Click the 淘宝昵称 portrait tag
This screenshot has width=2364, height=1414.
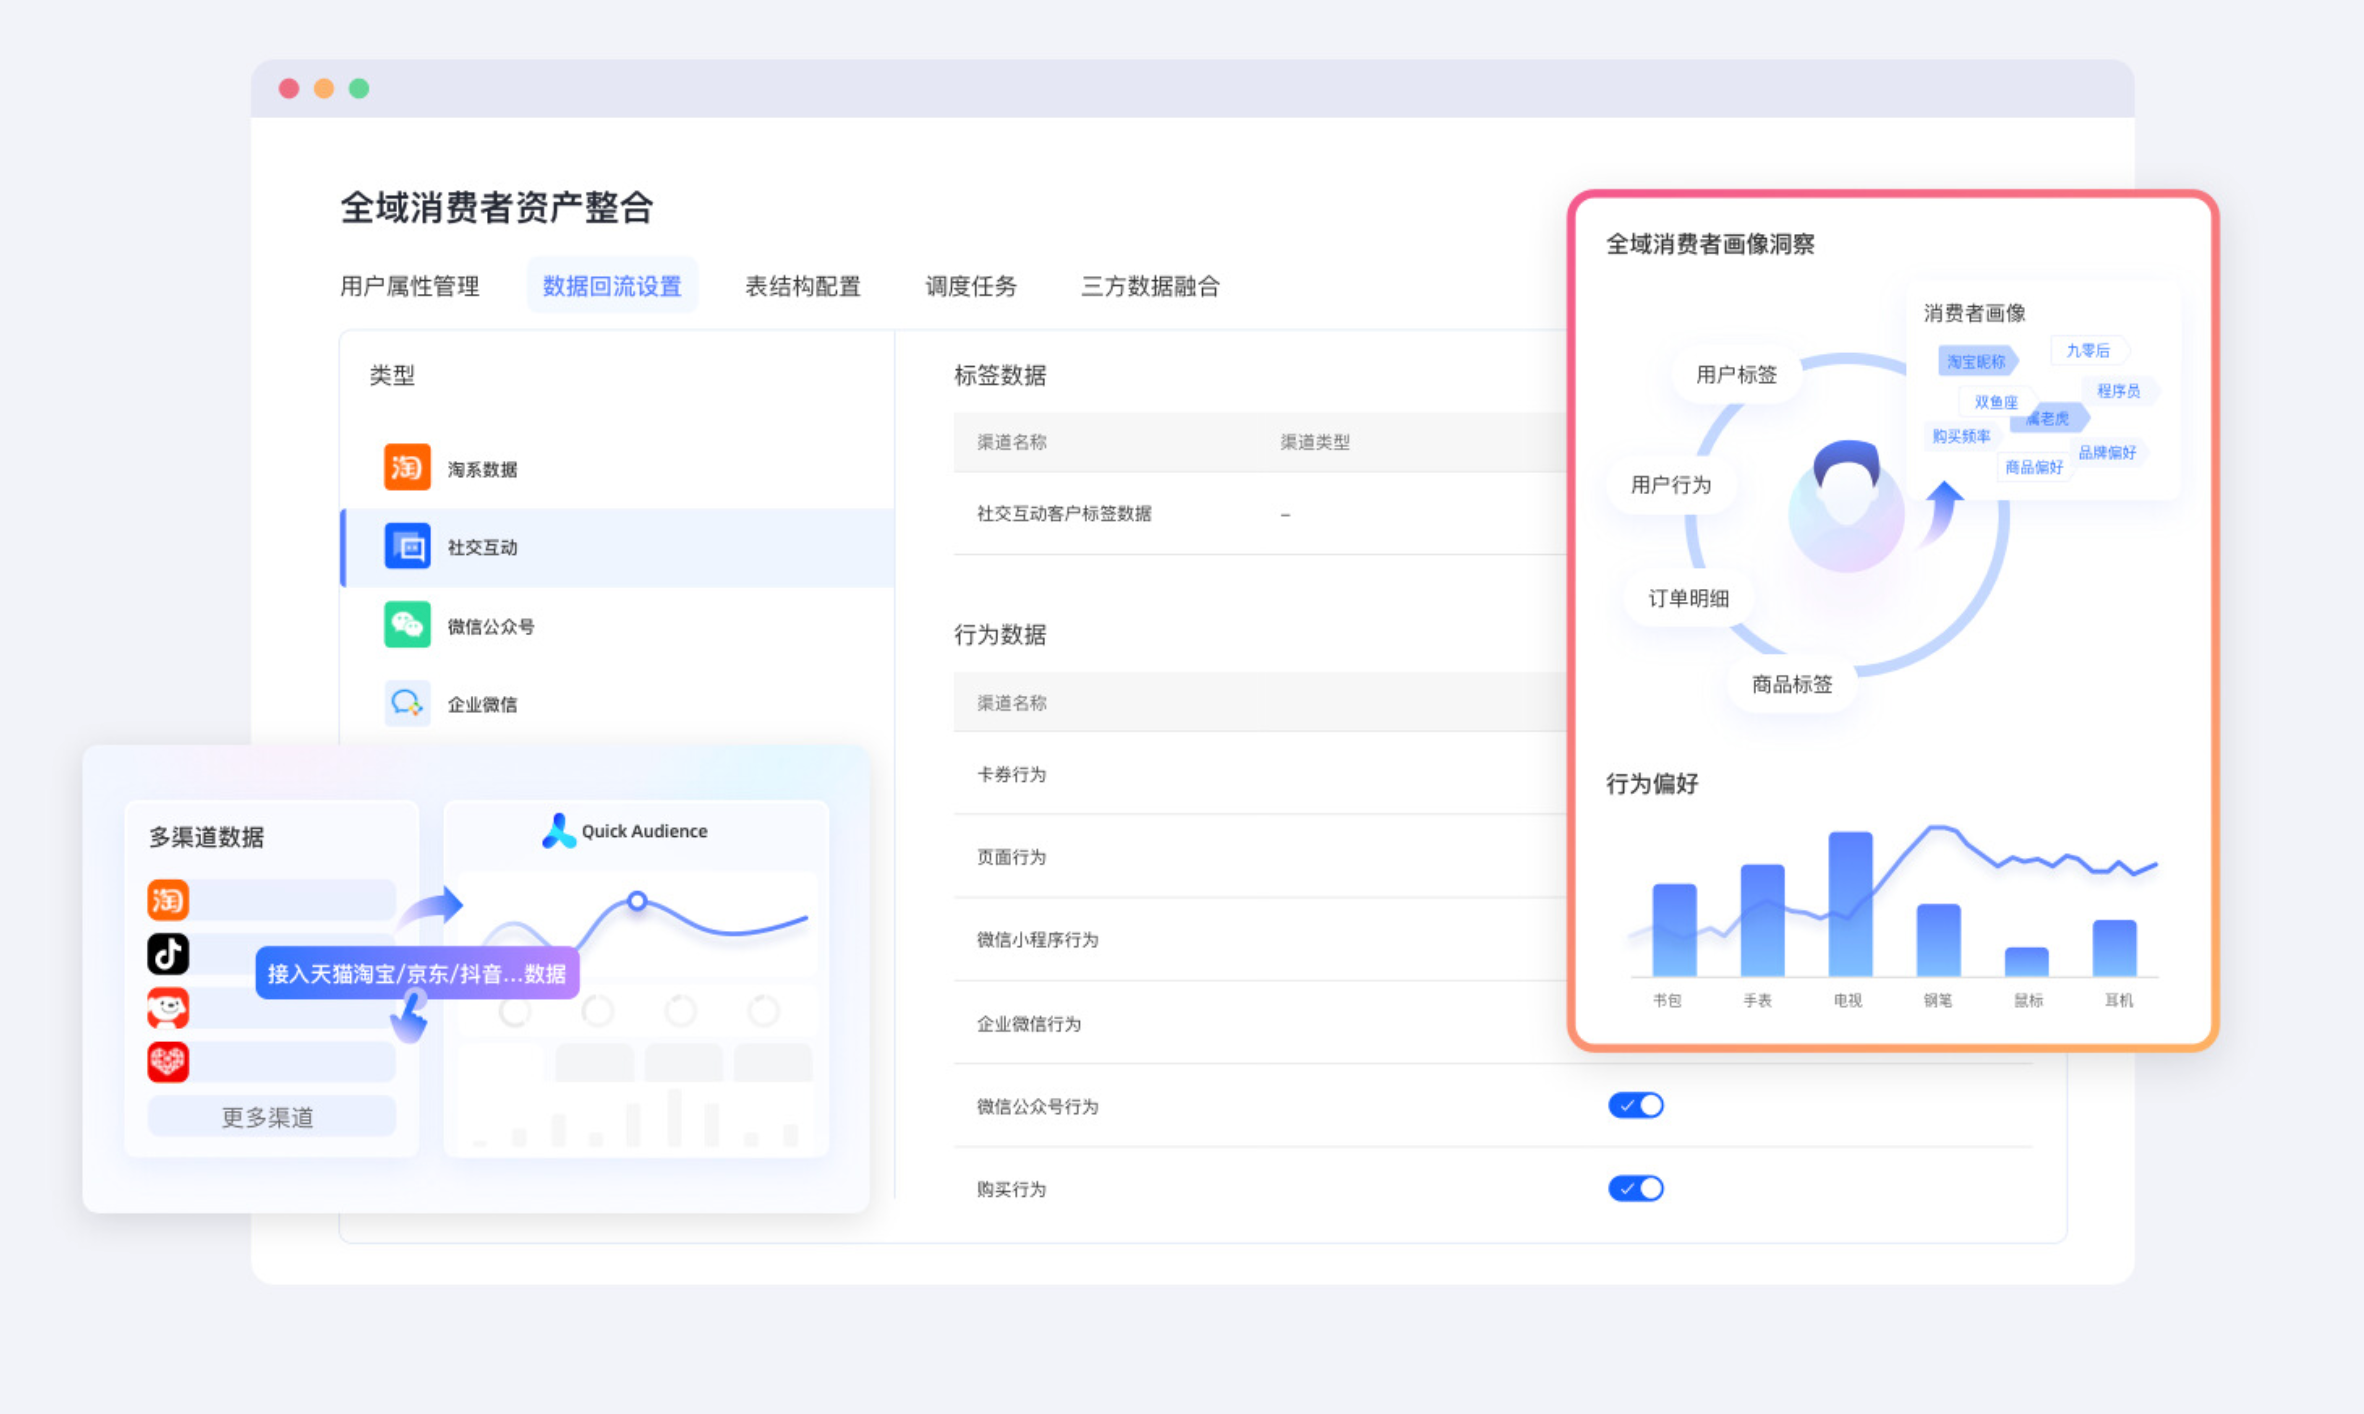[x=1975, y=361]
